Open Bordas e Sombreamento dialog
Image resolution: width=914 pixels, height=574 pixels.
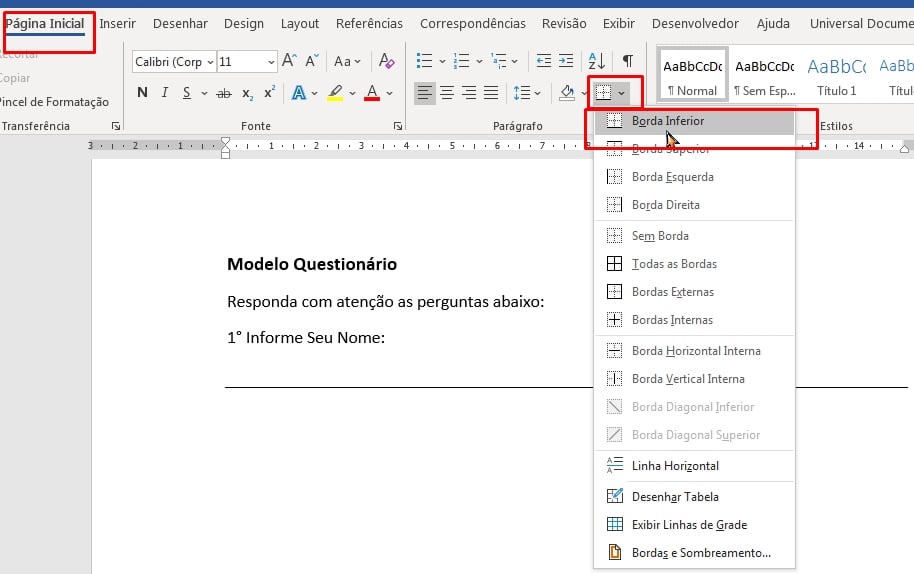694,552
